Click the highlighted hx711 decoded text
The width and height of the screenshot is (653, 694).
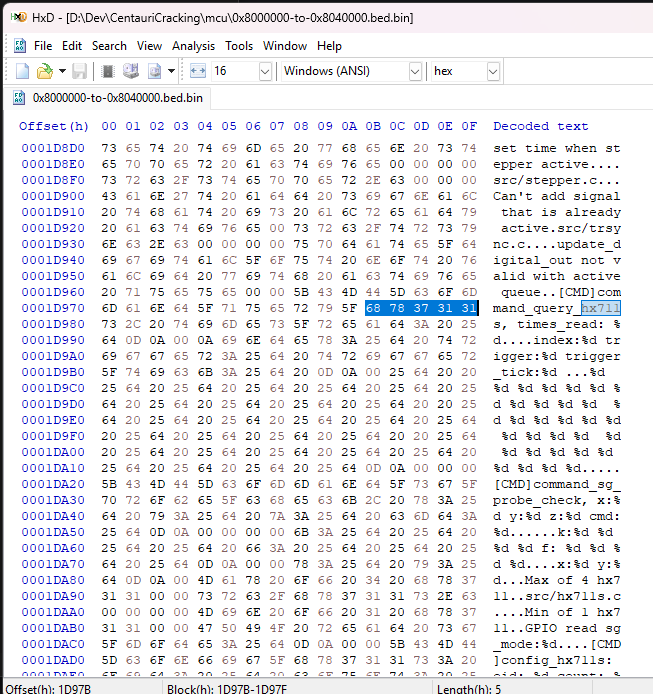[x=600, y=308]
